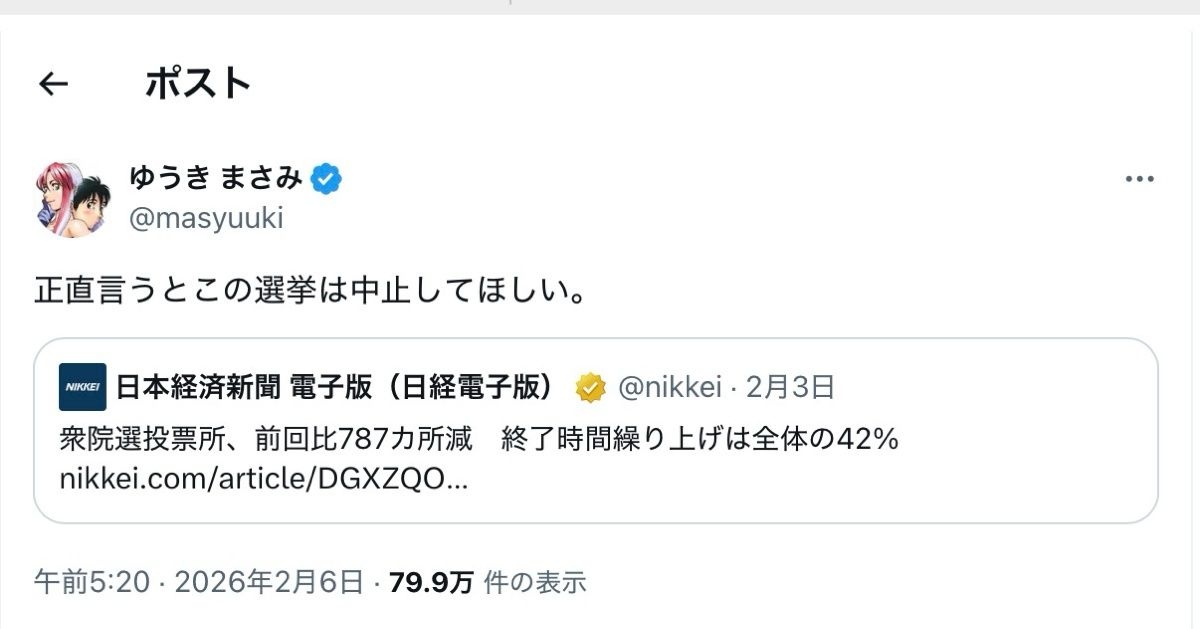Visit the @masyuuki handle

[206, 219]
